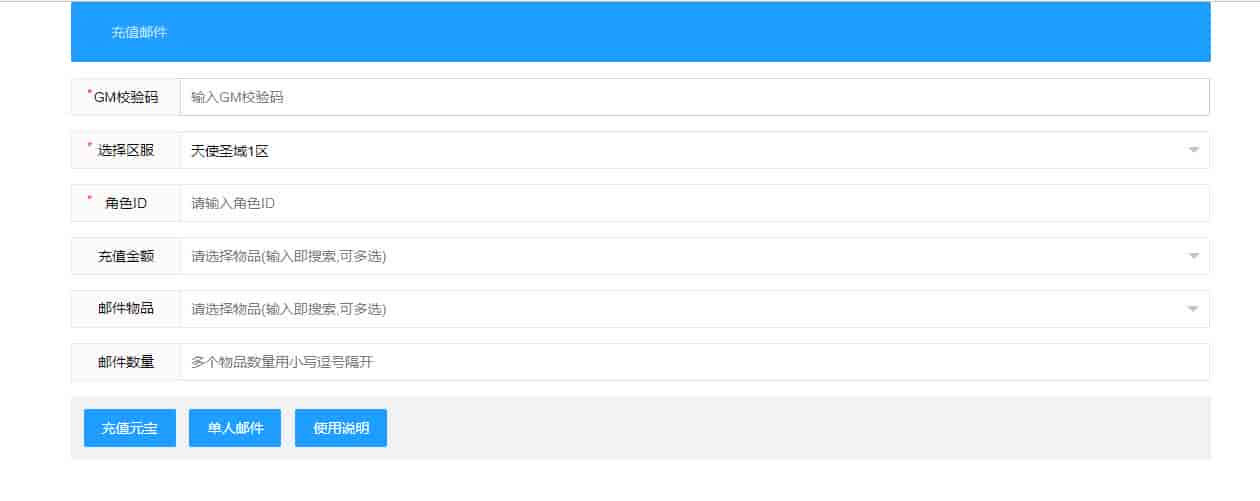Click the 角色ID field label
This screenshot has width=1260, height=501.
126,203
